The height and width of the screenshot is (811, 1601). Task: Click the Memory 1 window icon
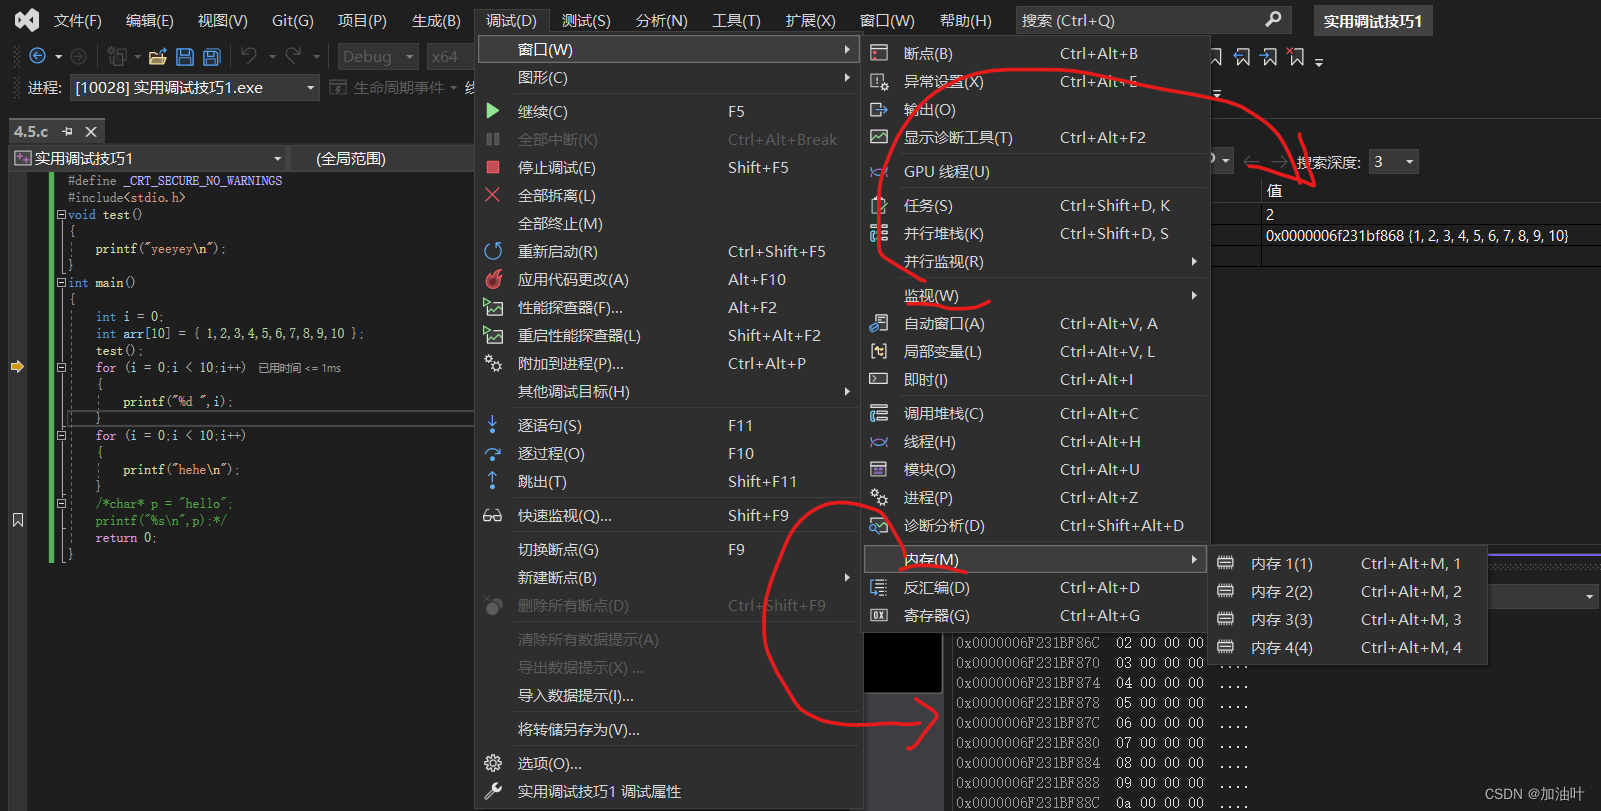pos(1226,563)
